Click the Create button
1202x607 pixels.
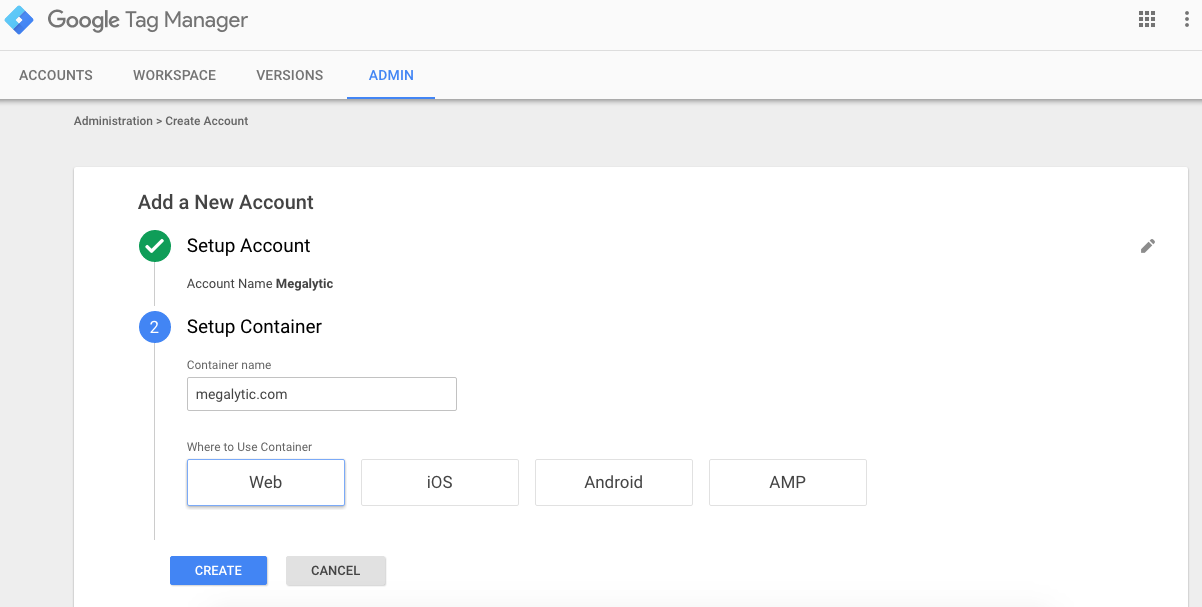(x=218, y=570)
